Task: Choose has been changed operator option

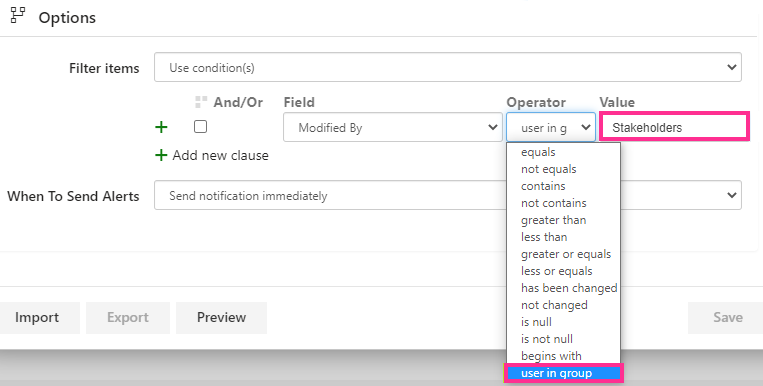Action: click(x=563, y=288)
